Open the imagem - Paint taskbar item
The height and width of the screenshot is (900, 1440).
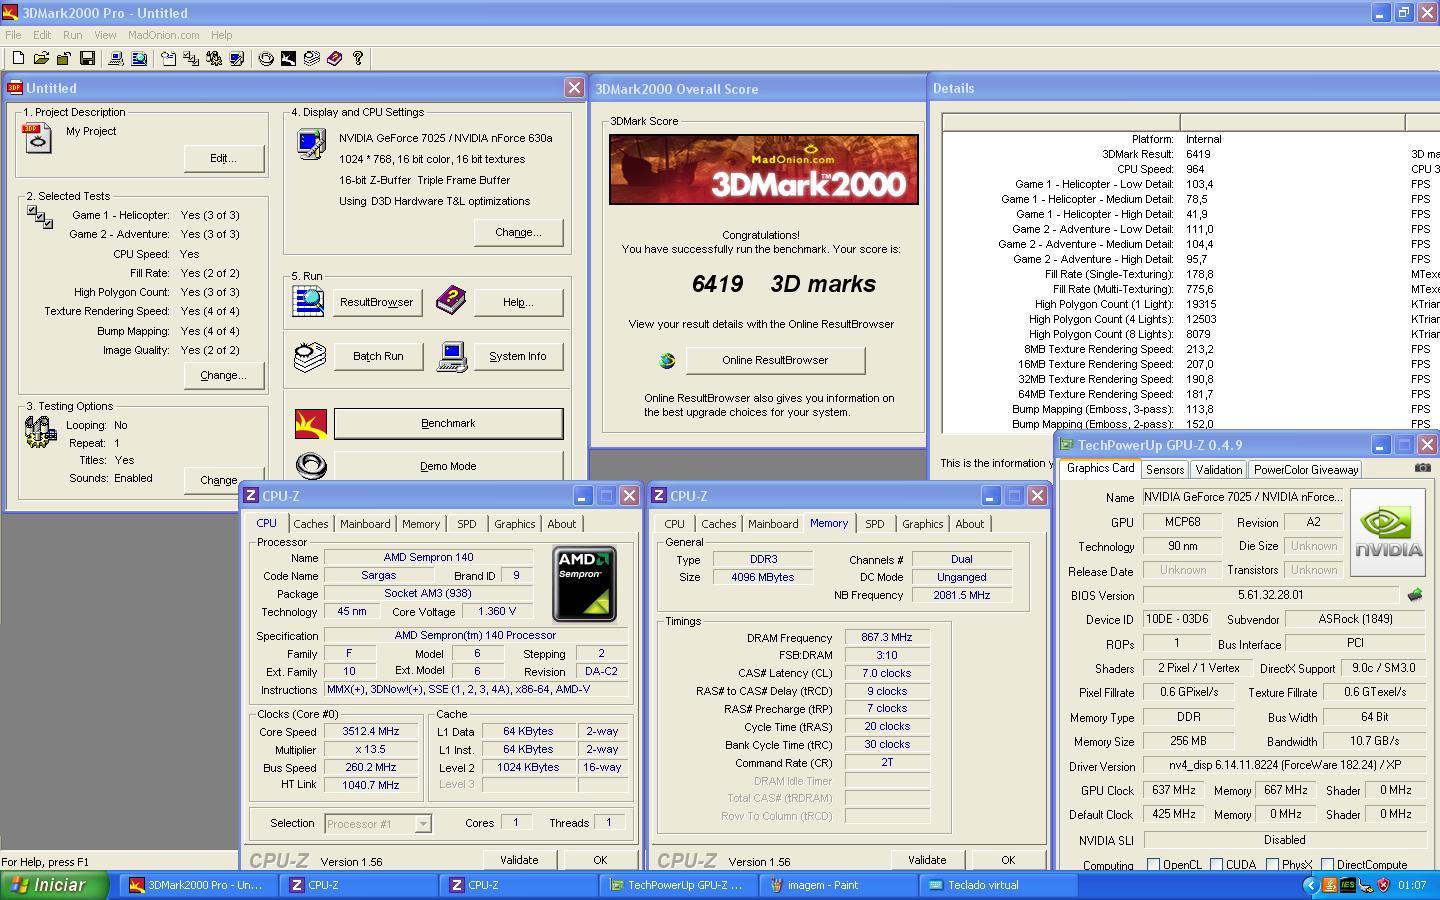click(x=839, y=885)
